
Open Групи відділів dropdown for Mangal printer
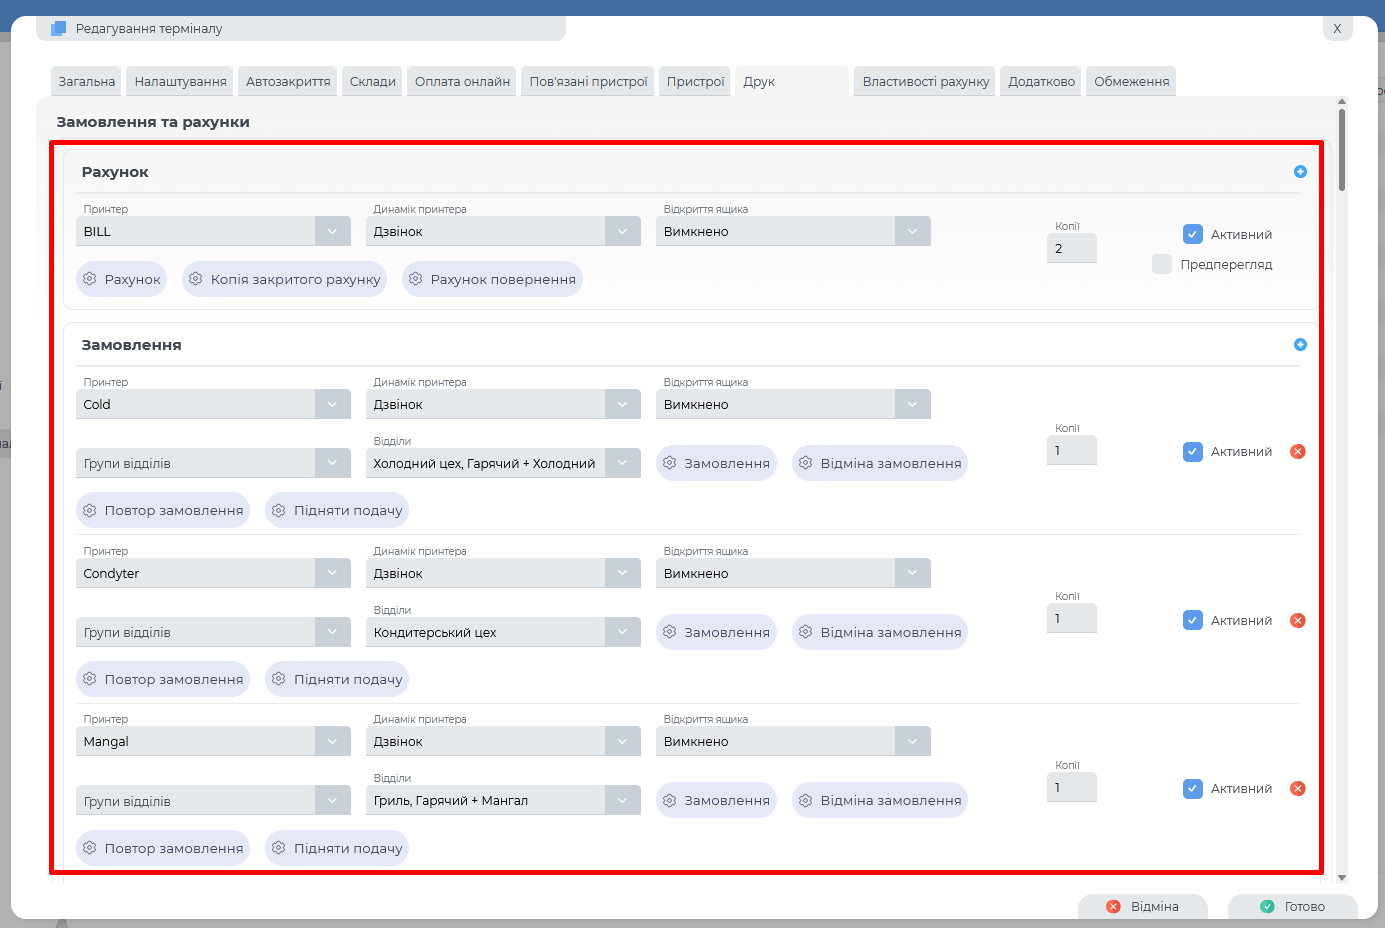click(x=332, y=801)
